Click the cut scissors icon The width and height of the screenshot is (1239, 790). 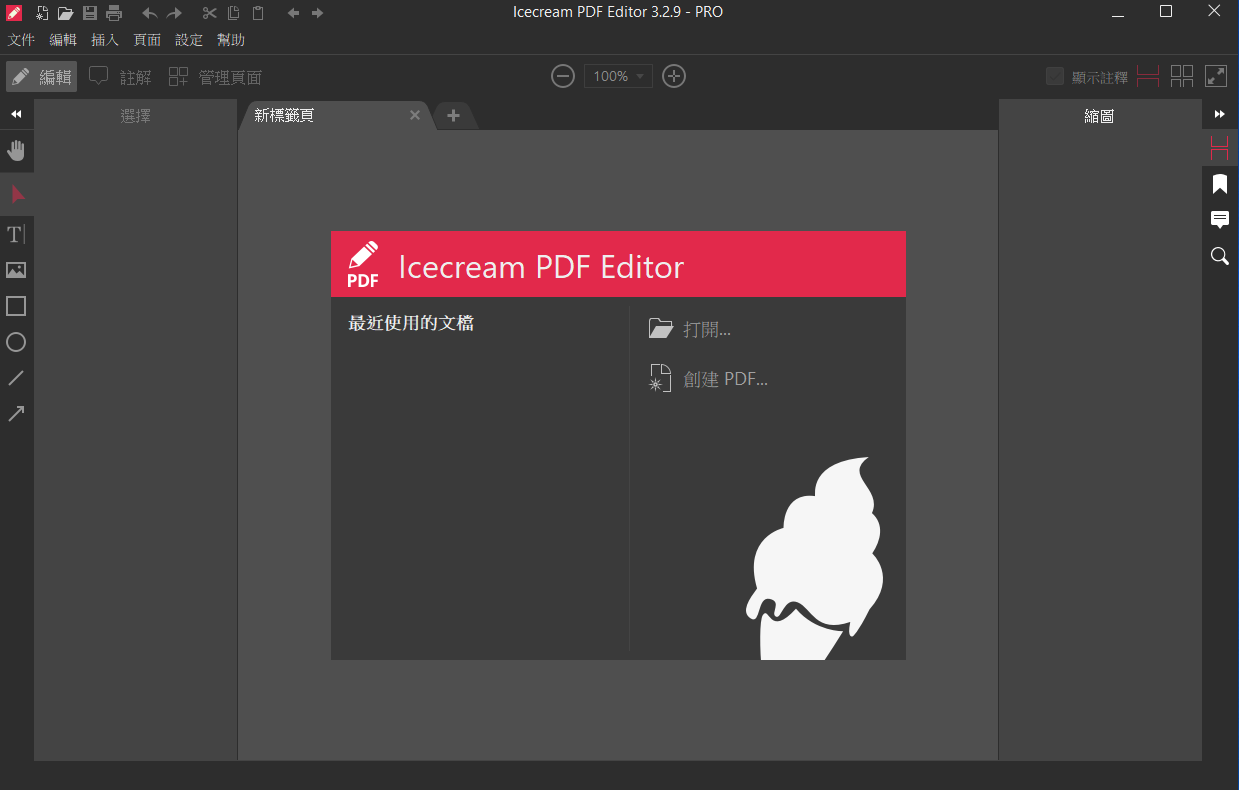point(209,13)
